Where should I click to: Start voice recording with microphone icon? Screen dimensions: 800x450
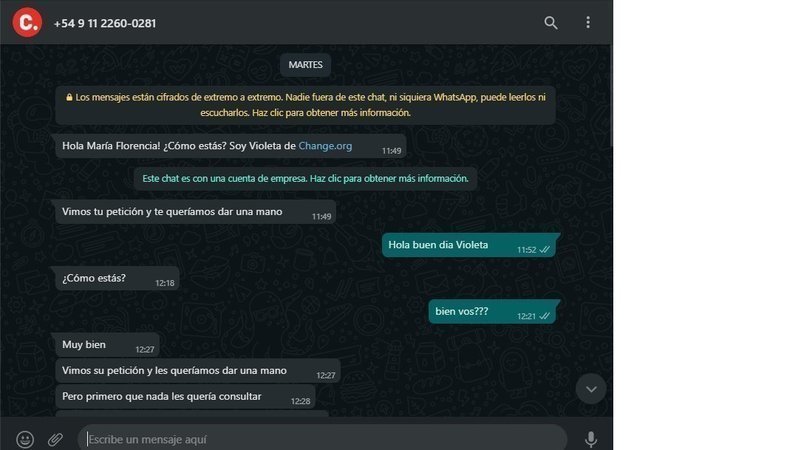591,439
